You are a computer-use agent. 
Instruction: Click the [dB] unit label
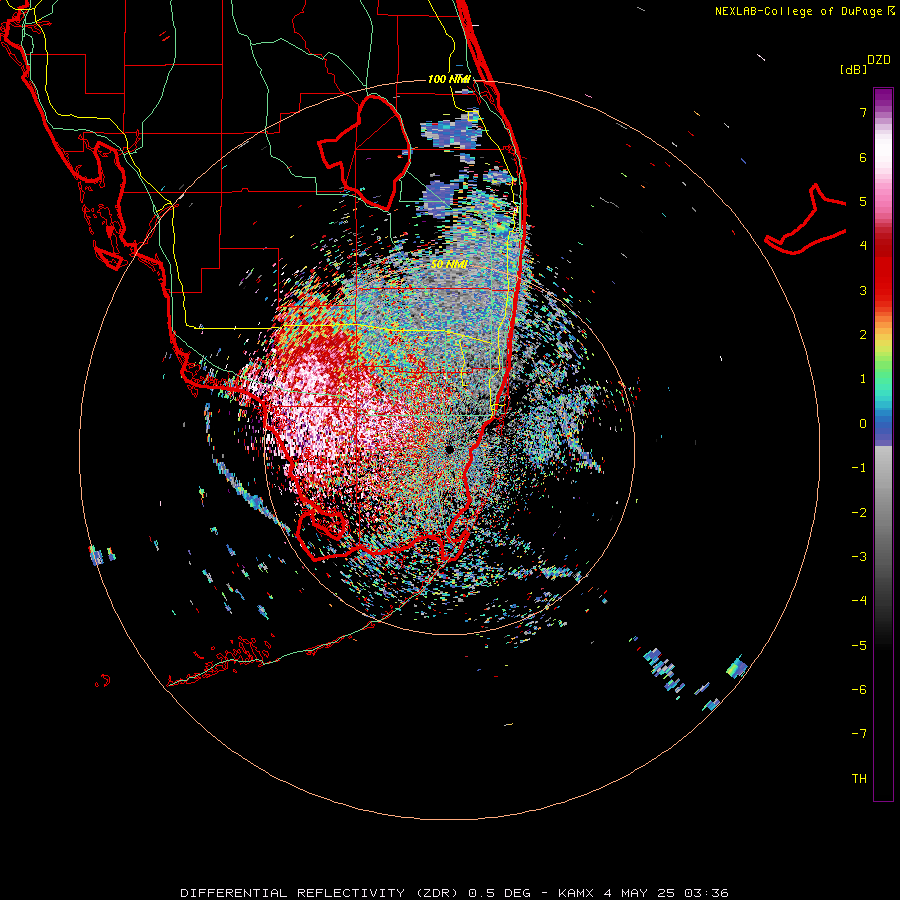[x=854, y=69]
